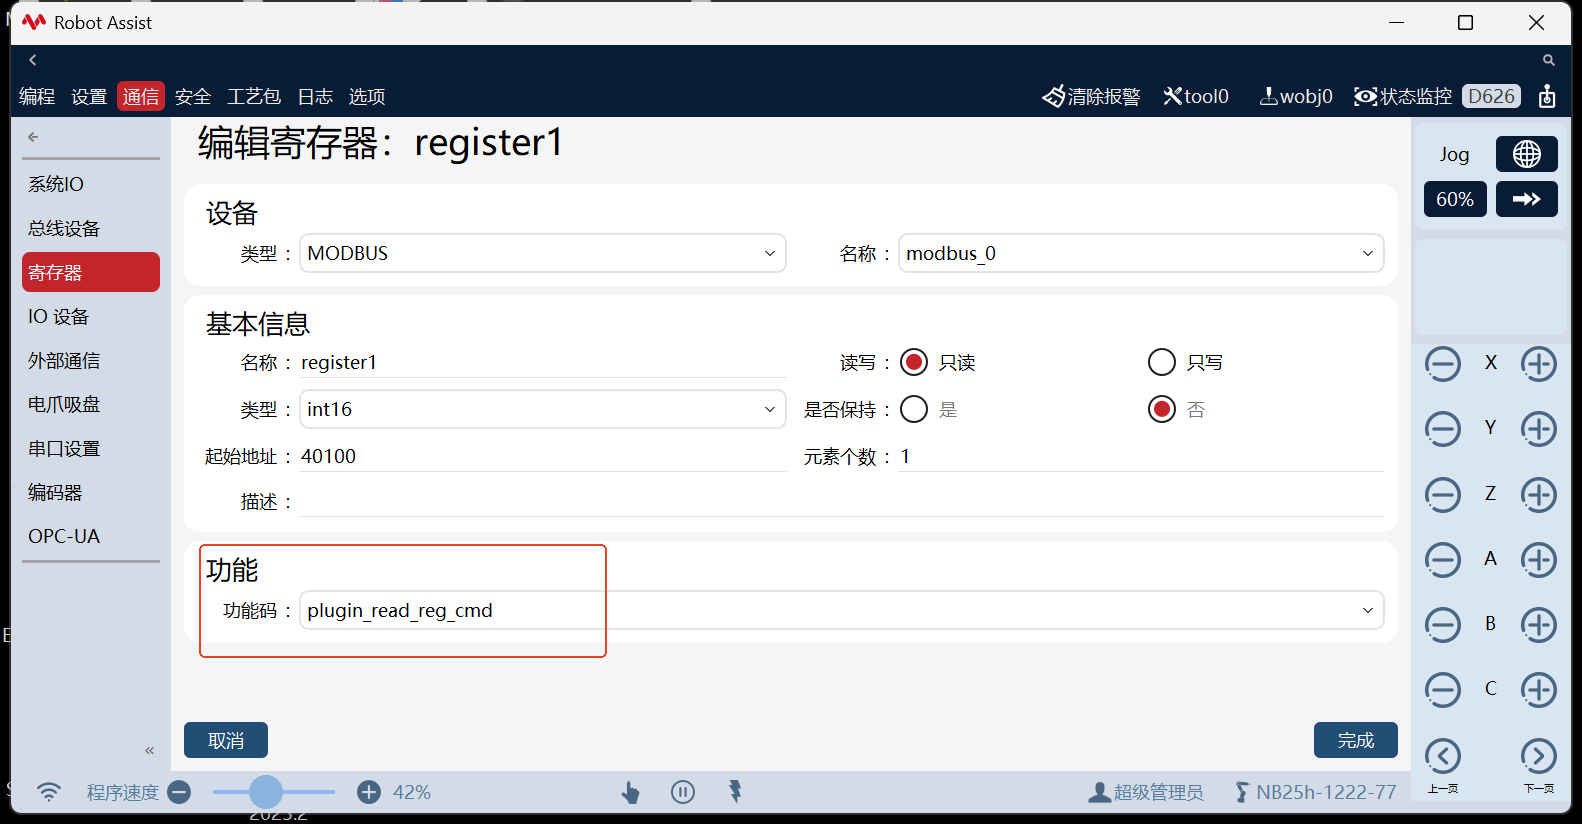This screenshot has width=1582, height=824.
Task: Click the 起始地址 field showing 40100
Action: [x=540, y=456]
